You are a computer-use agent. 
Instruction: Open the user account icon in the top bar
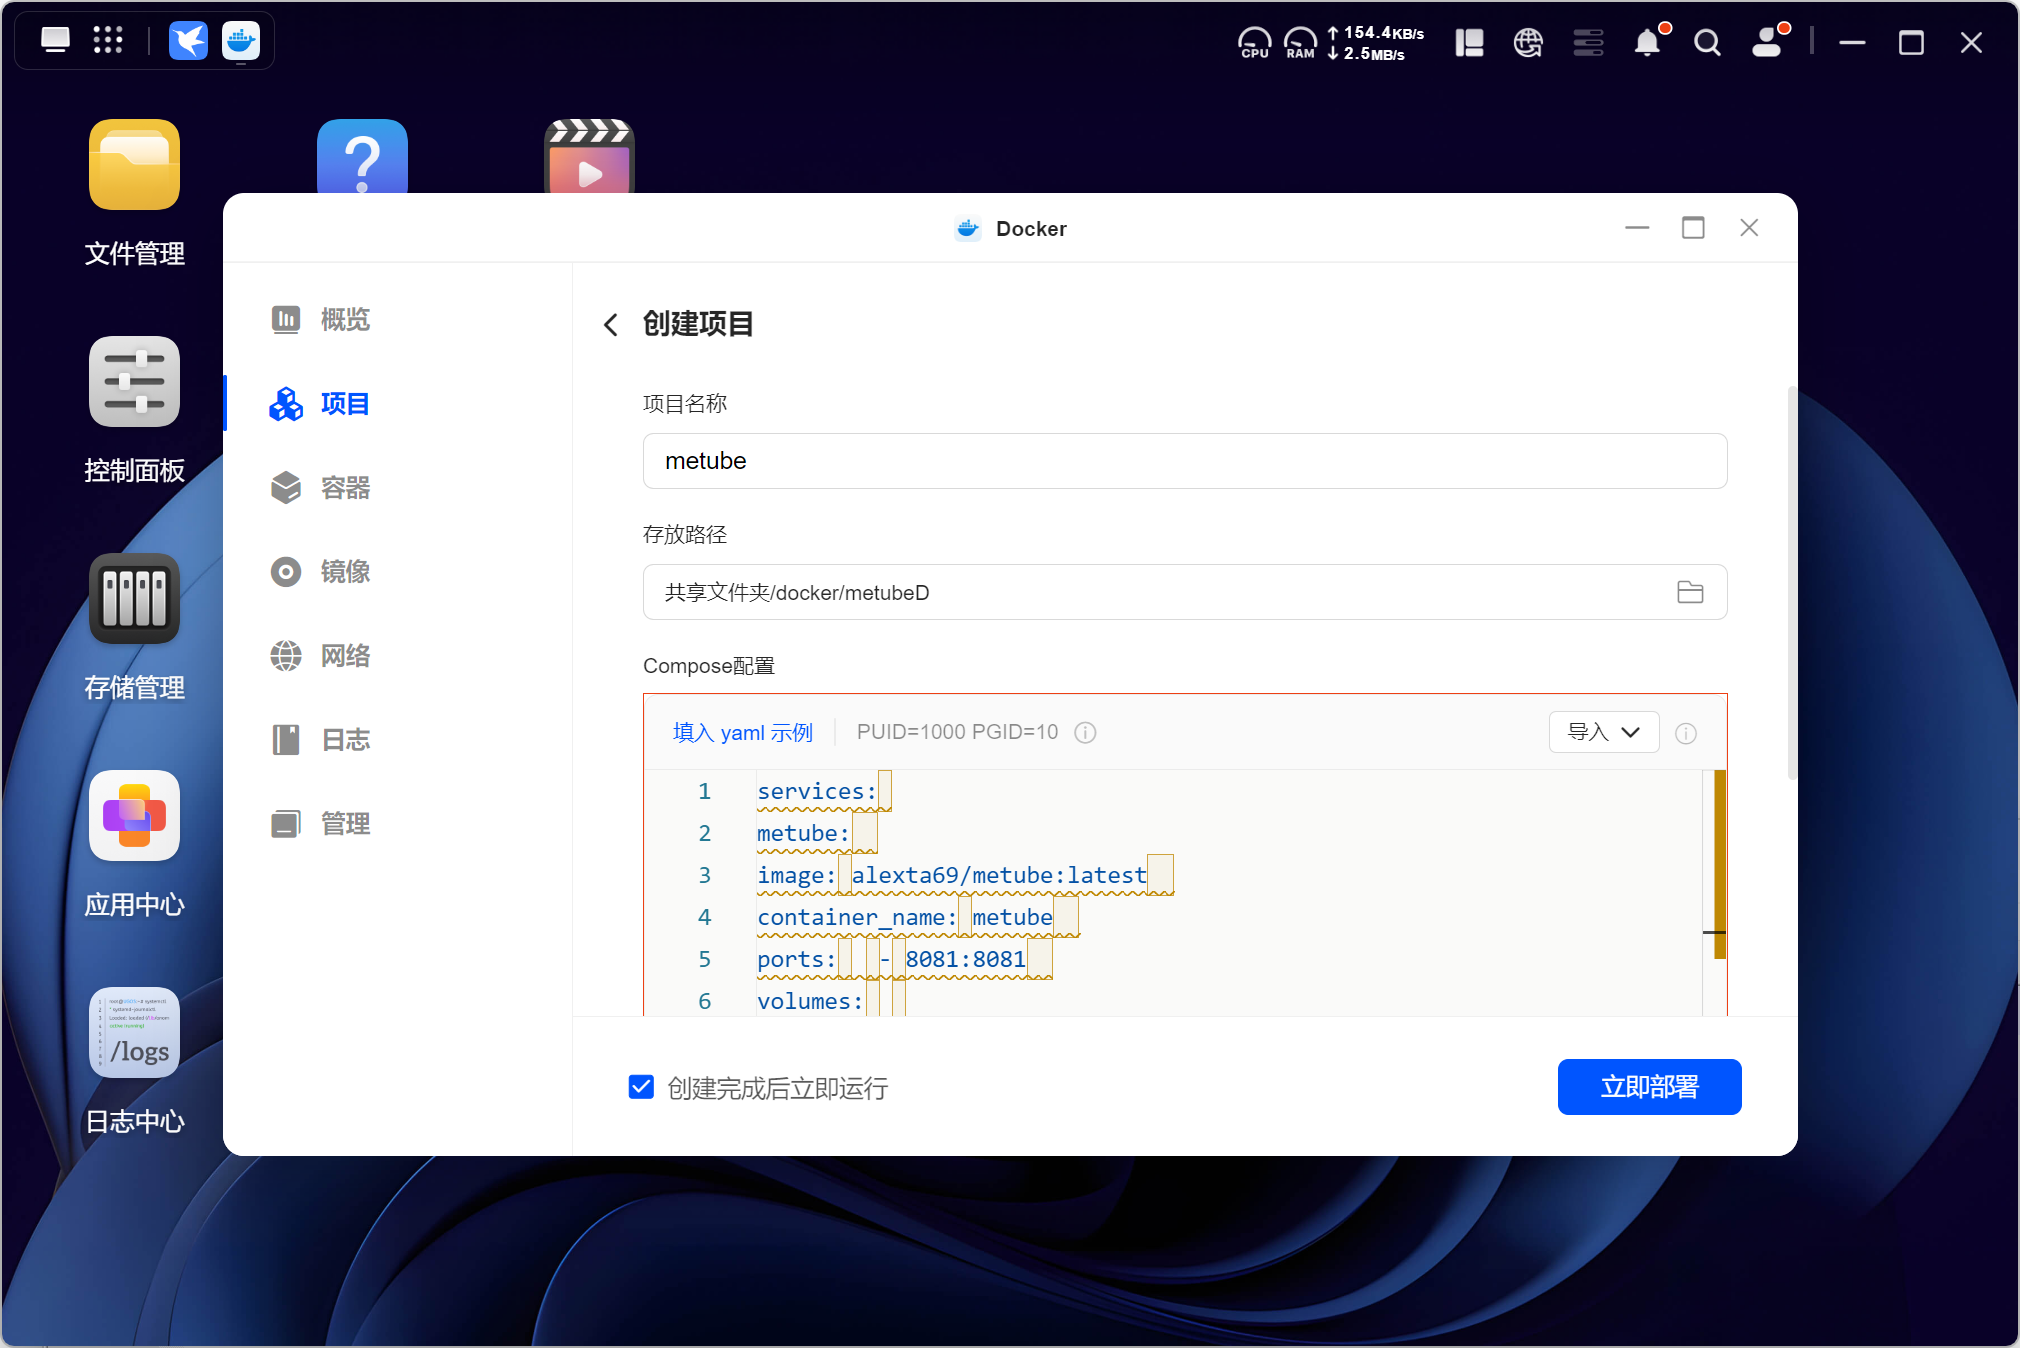coord(1768,43)
